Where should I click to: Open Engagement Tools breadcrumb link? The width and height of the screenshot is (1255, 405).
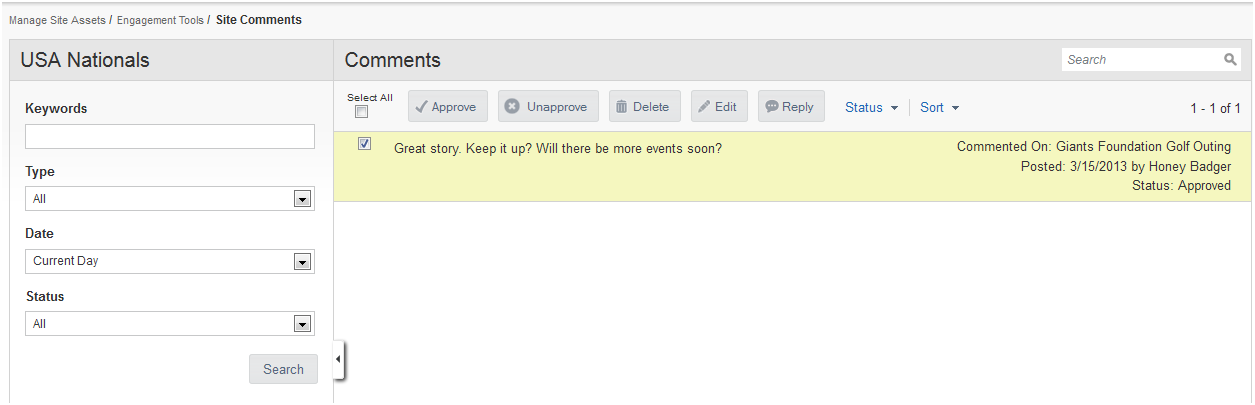click(x=160, y=20)
